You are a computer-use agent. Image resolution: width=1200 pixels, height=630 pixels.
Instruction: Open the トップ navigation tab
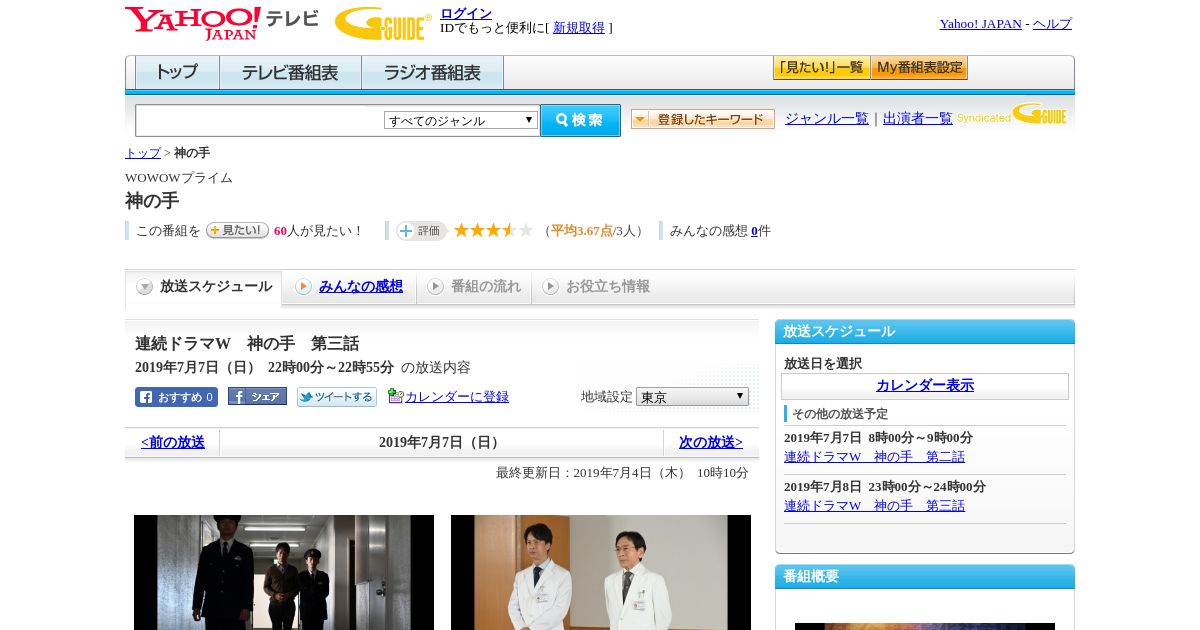click(177, 73)
